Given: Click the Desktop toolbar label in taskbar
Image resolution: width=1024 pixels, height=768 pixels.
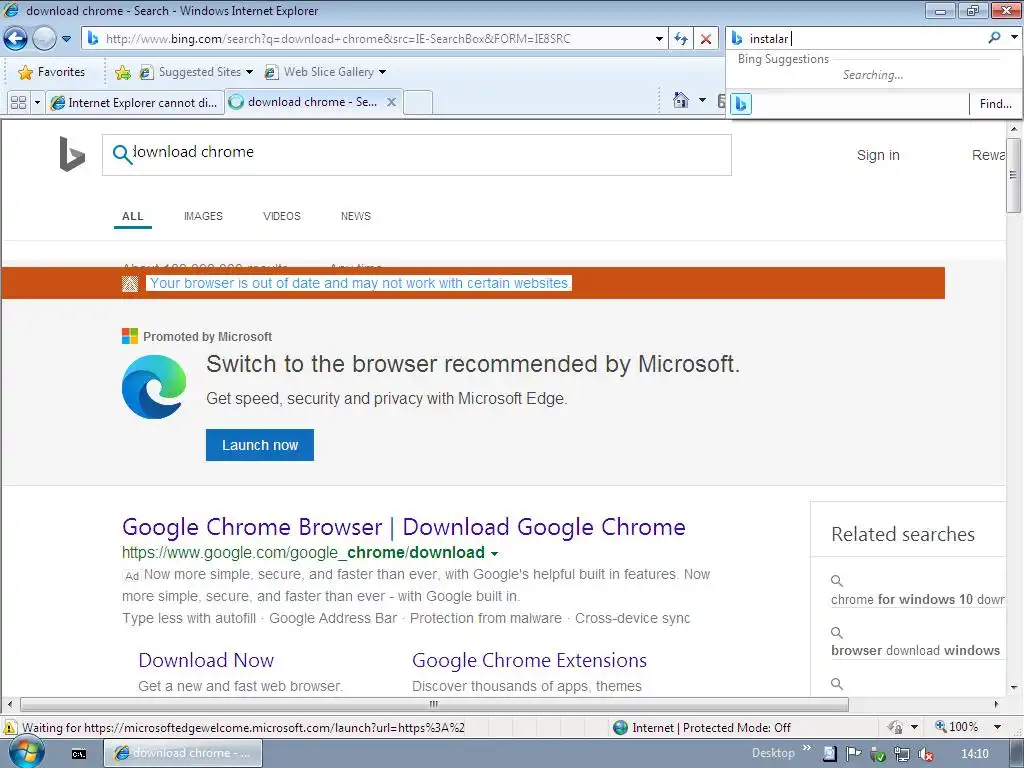Looking at the screenshot, I should [x=773, y=753].
